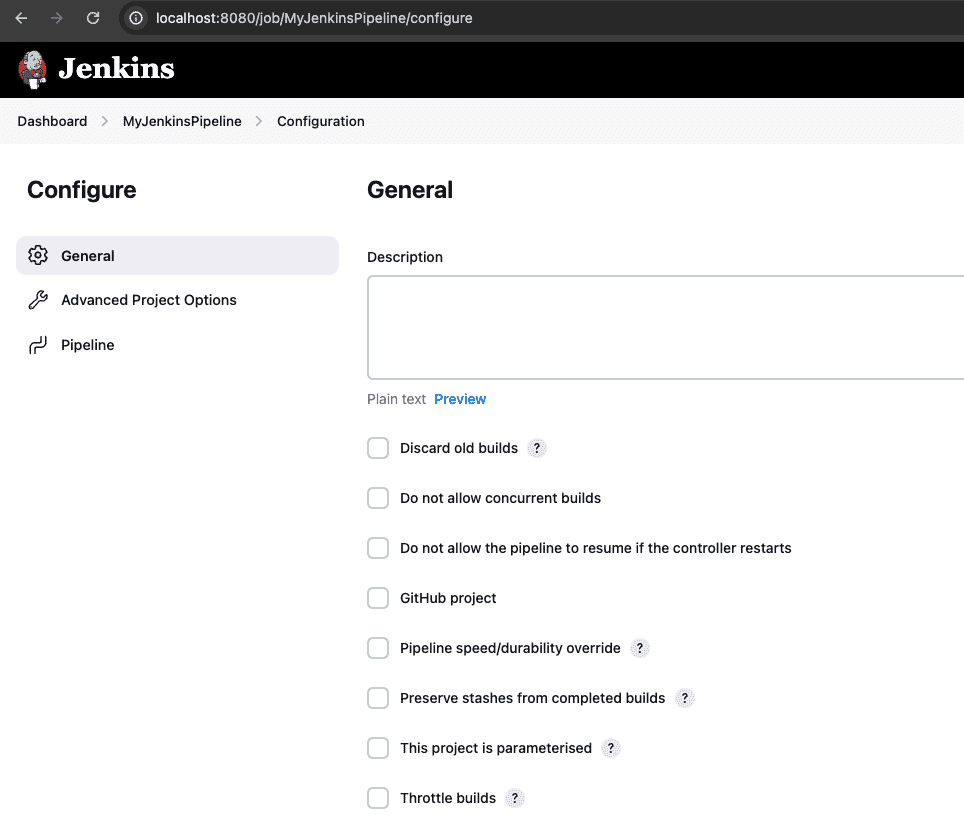The image size is (964, 833).
Task: Enable the Discard old builds checkbox
Action: [x=378, y=448]
